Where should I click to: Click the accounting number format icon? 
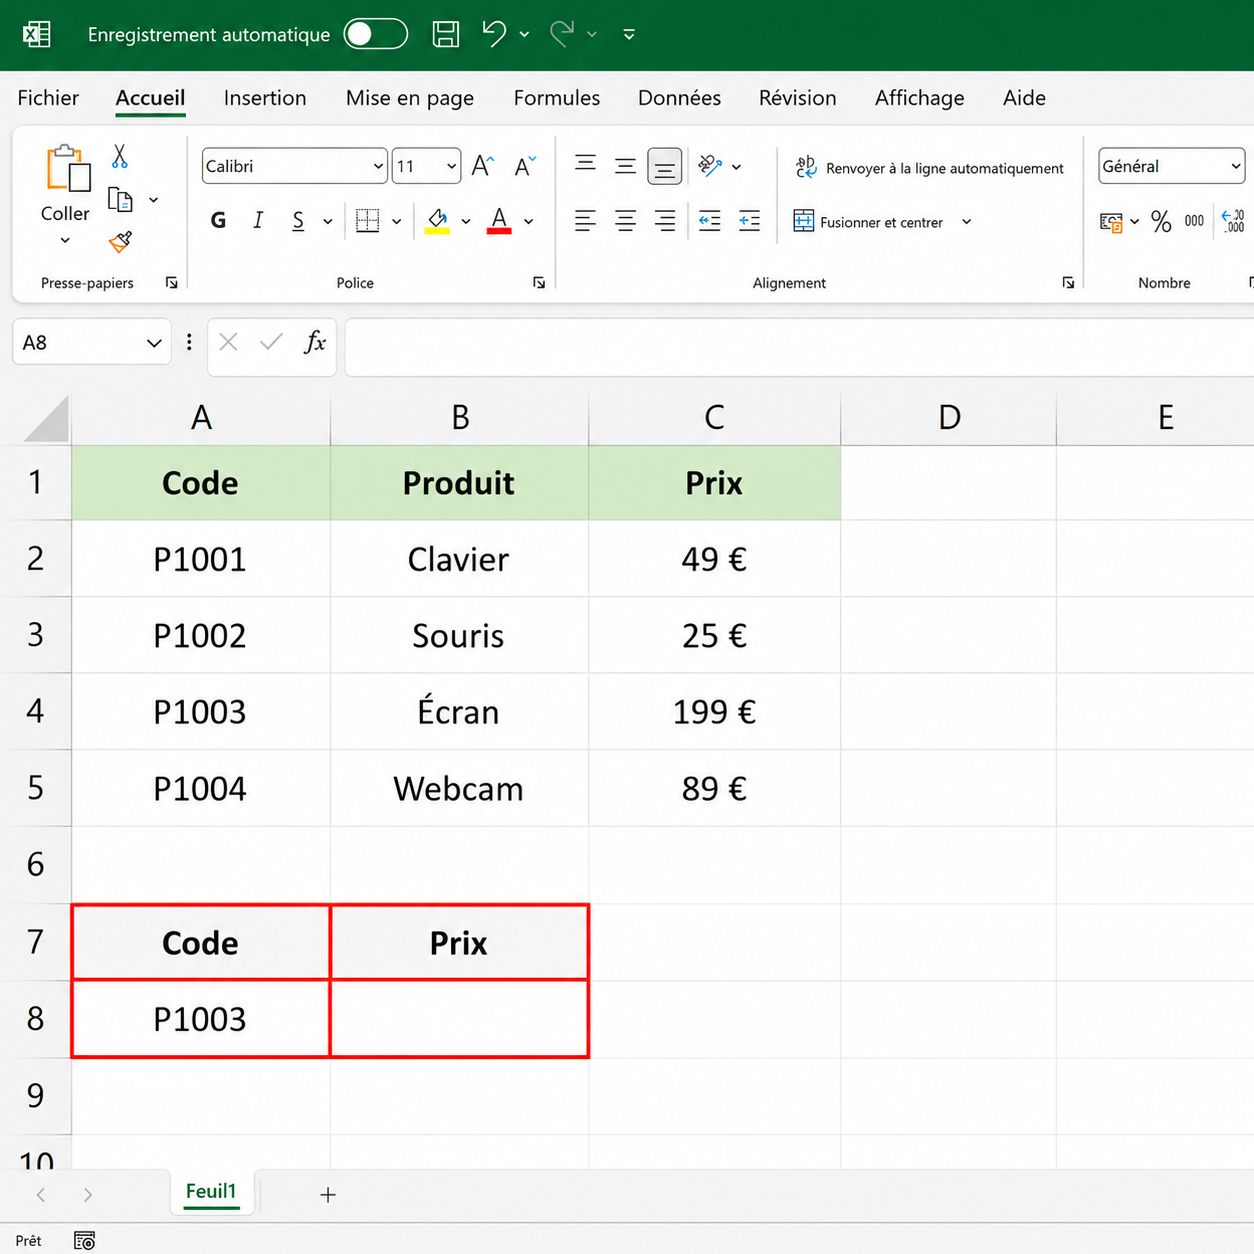[x=1111, y=222]
